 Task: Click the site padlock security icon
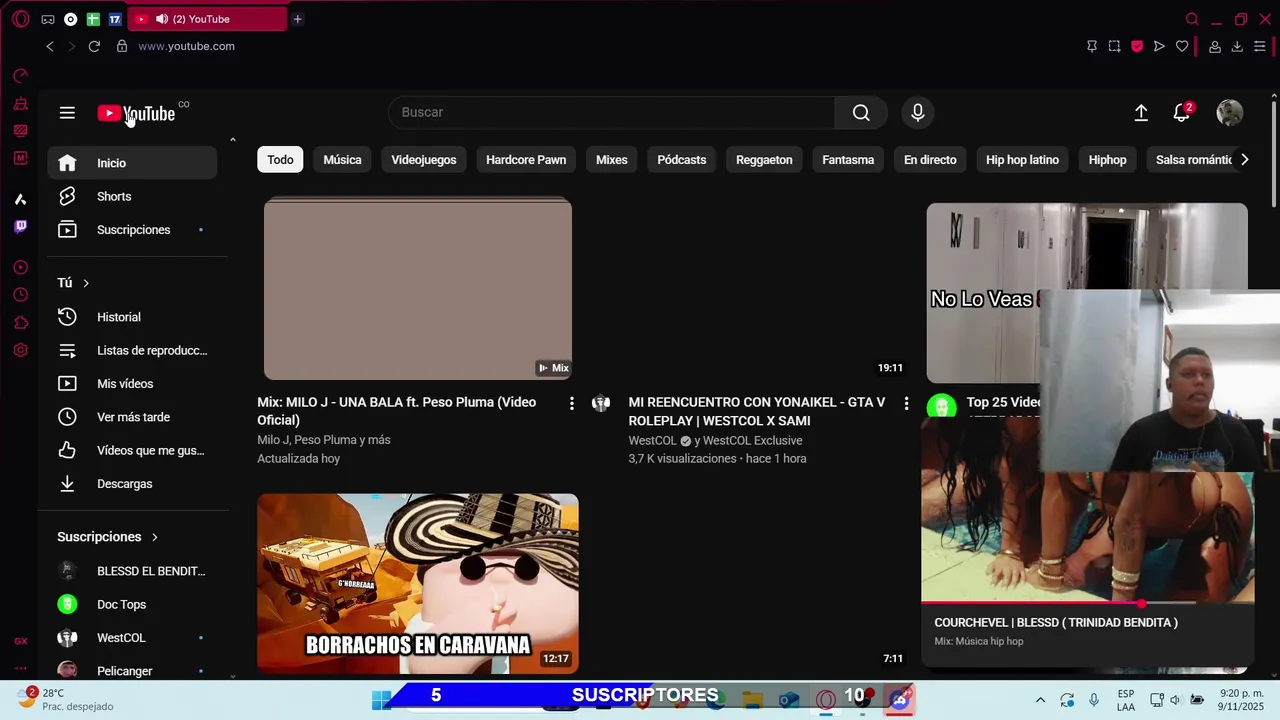click(122, 46)
